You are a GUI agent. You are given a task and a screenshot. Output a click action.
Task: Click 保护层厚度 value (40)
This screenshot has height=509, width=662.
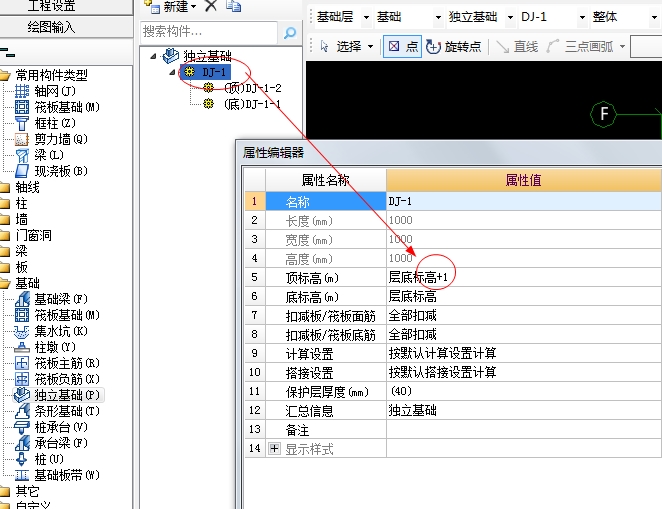[x=524, y=391]
